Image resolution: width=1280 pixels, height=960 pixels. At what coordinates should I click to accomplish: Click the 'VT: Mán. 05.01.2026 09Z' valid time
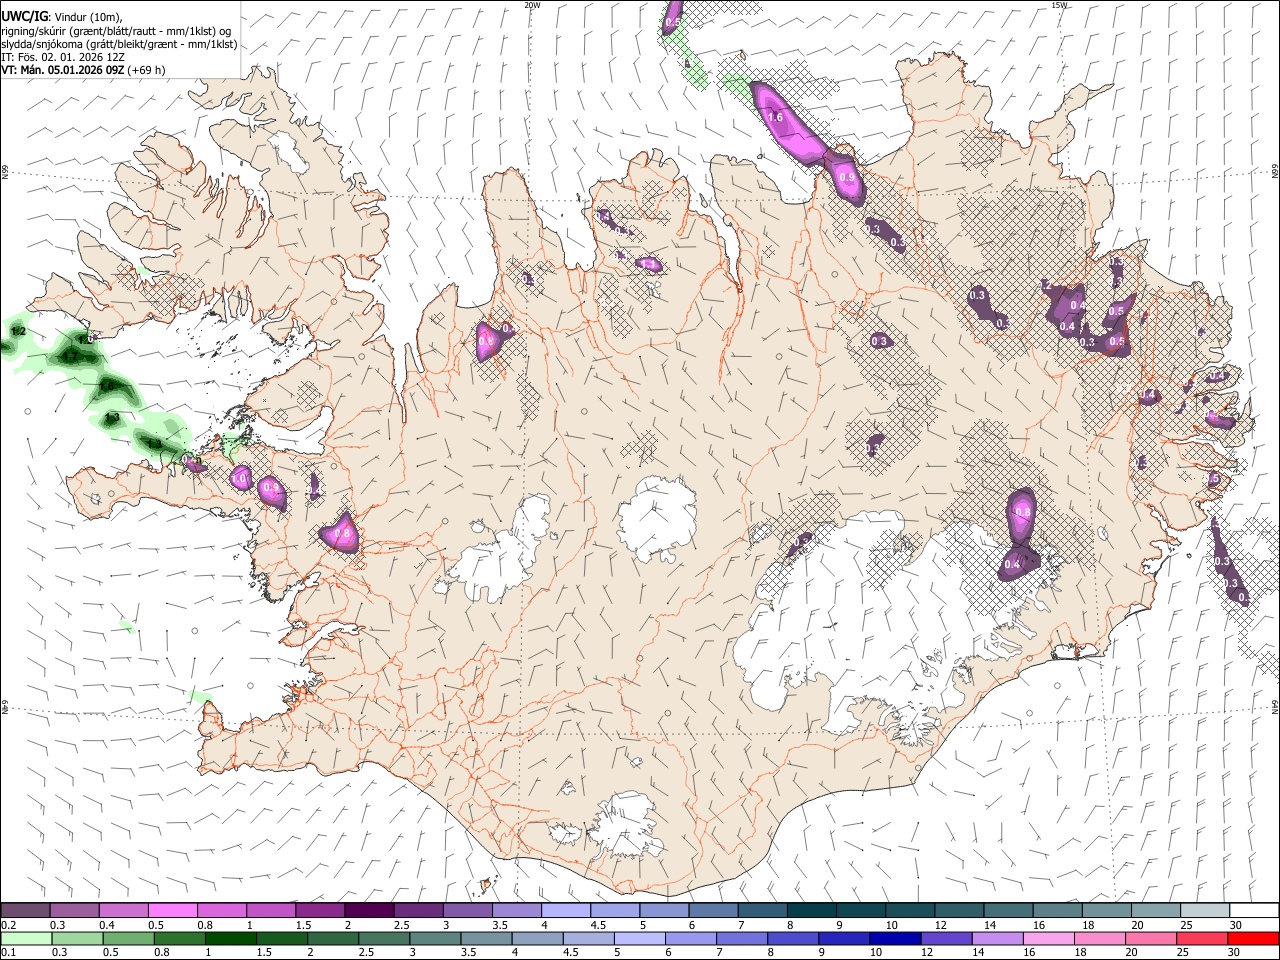63,70
